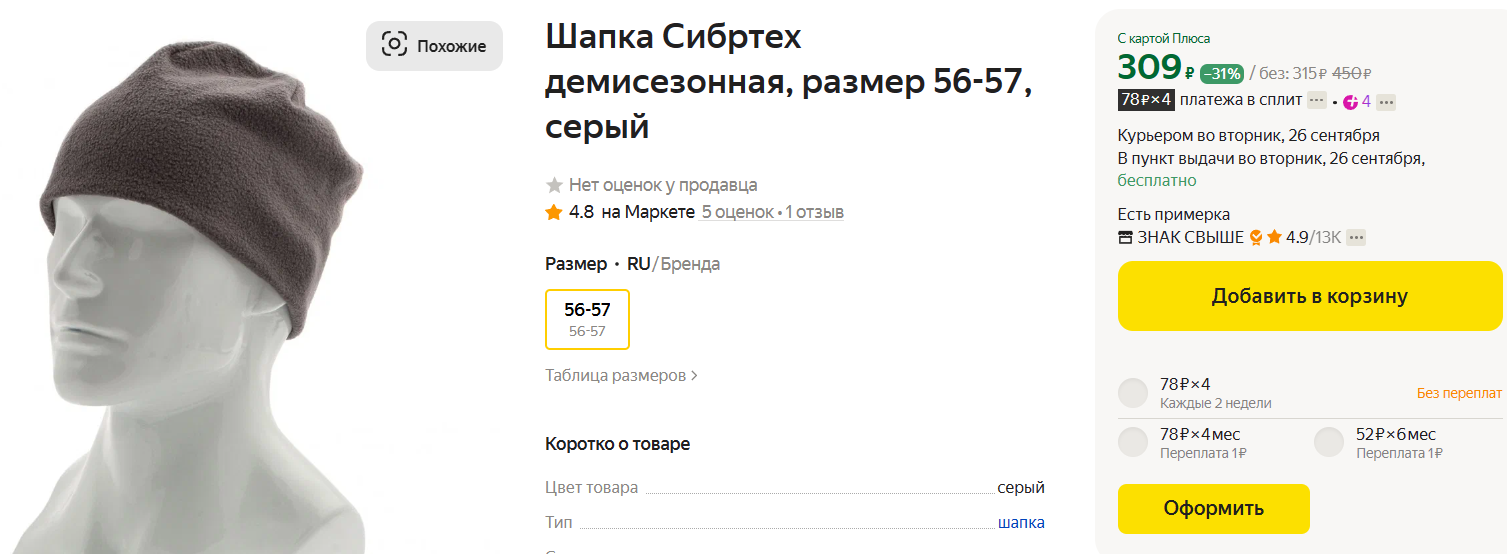Open the Plus points ellipsis button
Image resolution: width=1507 pixels, height=554 pixels.
coord(1386,102)
